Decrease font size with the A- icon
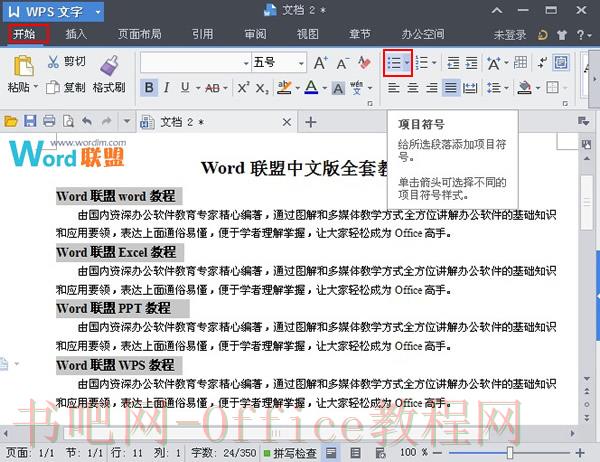Image resolution: width=600 pixels, height=462 pixels. pyautogui.click(x=342, y=63)
